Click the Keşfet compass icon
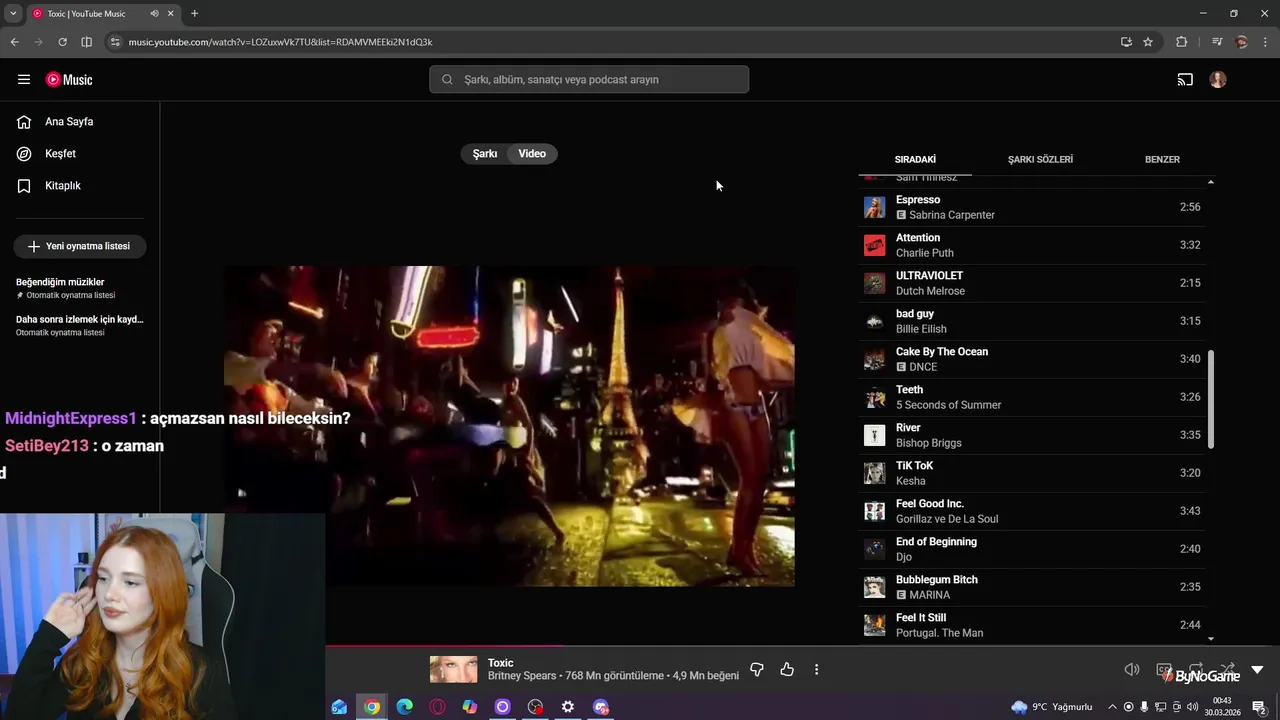 click(x=24, y=154)
